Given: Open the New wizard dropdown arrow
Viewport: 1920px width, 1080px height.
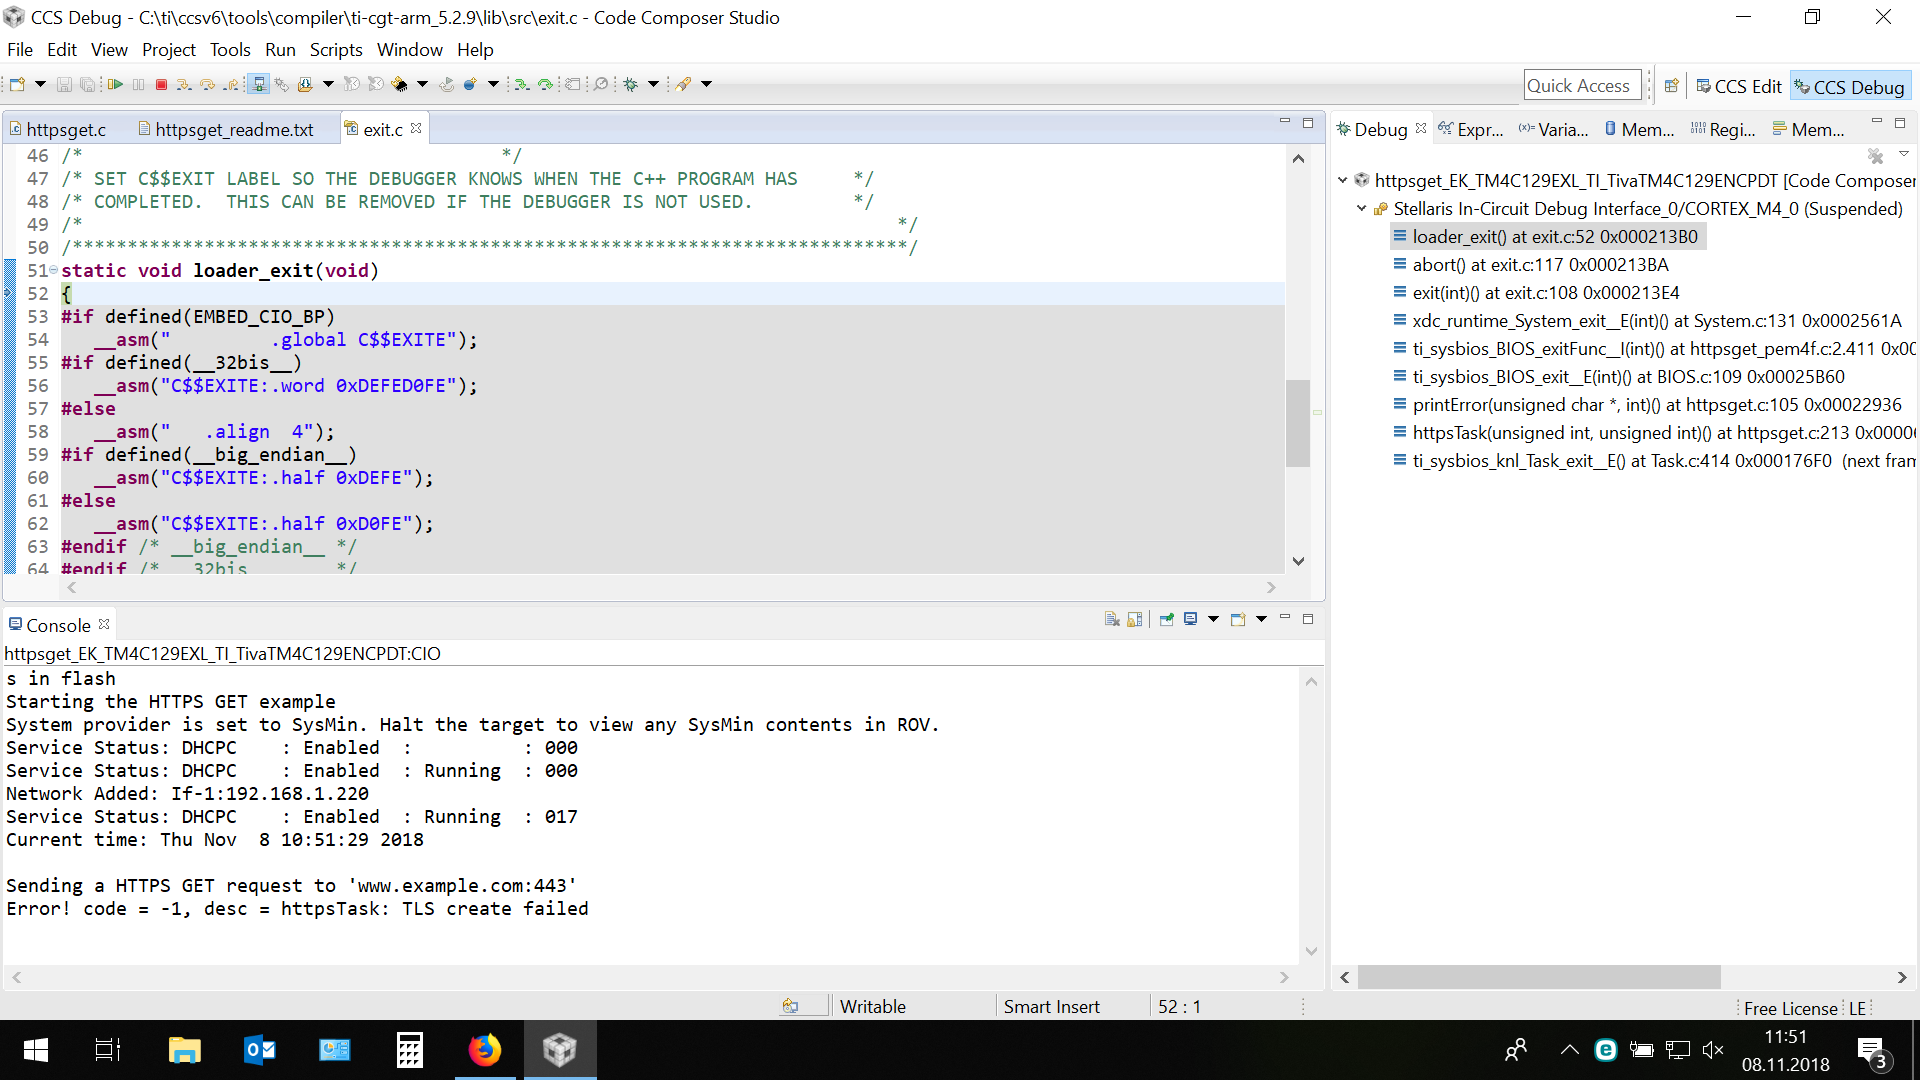Looking at the screenshot, I should 40,85.
